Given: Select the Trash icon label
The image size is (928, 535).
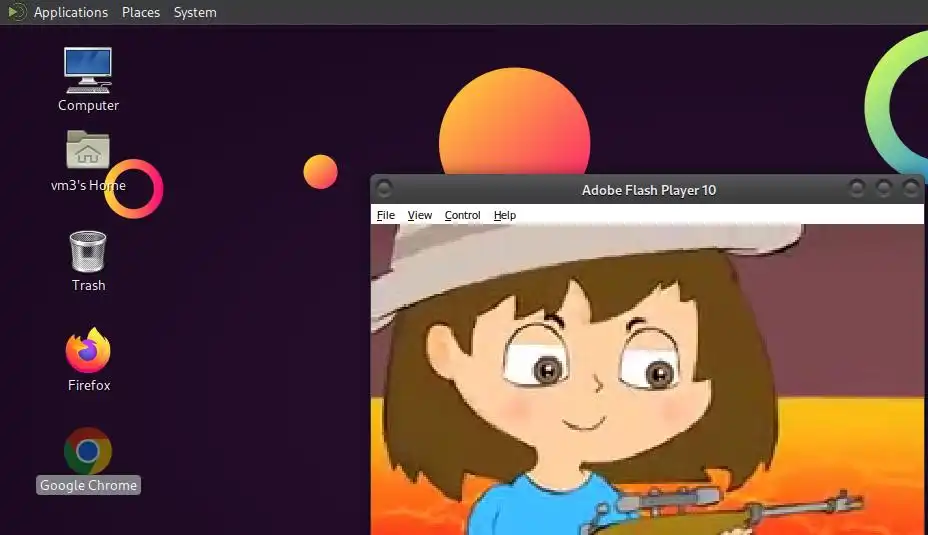Looking at the screenshot, I should pos(88,285).
